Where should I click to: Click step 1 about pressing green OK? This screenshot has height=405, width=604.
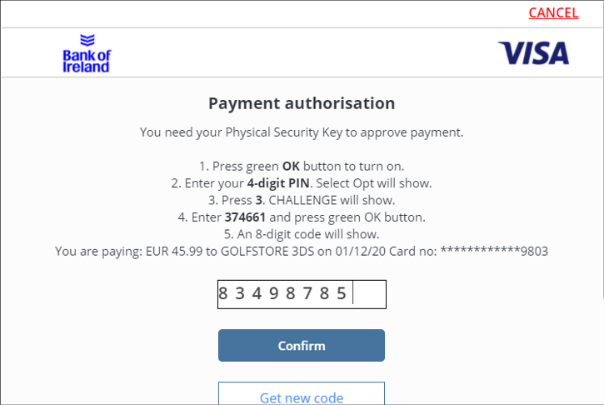[x=301, y=166]
